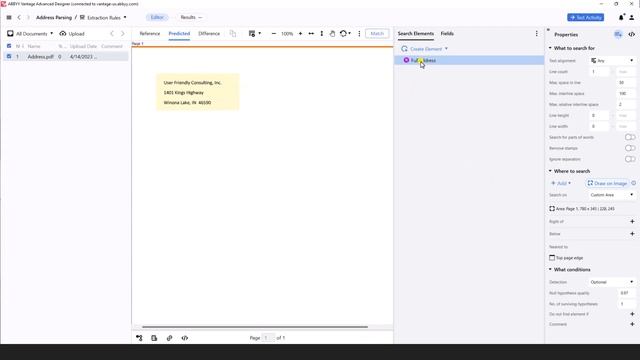Click the Match button

pos(377,33)
